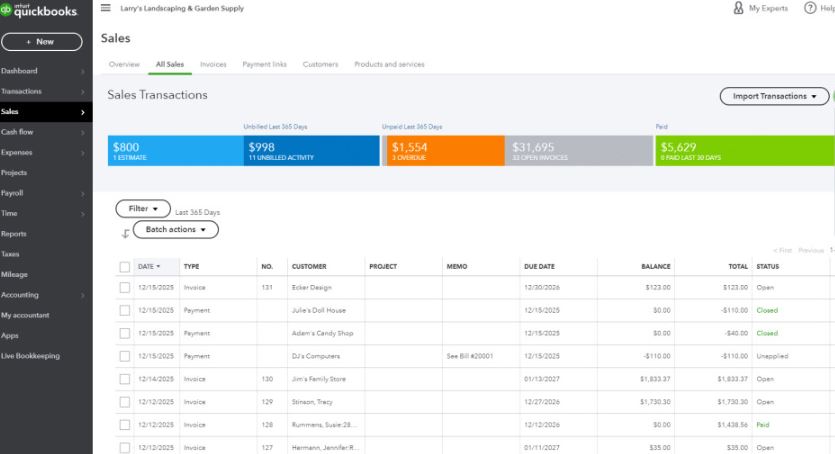The width and height of the screenshot is (835, 454).
Task: Expand the Transactions sidebar chevron
Action: tap(83, 92)
